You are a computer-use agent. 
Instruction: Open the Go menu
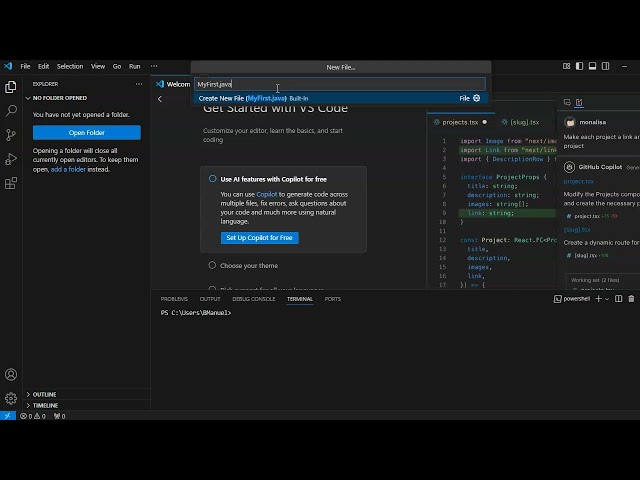coord(117,66)
